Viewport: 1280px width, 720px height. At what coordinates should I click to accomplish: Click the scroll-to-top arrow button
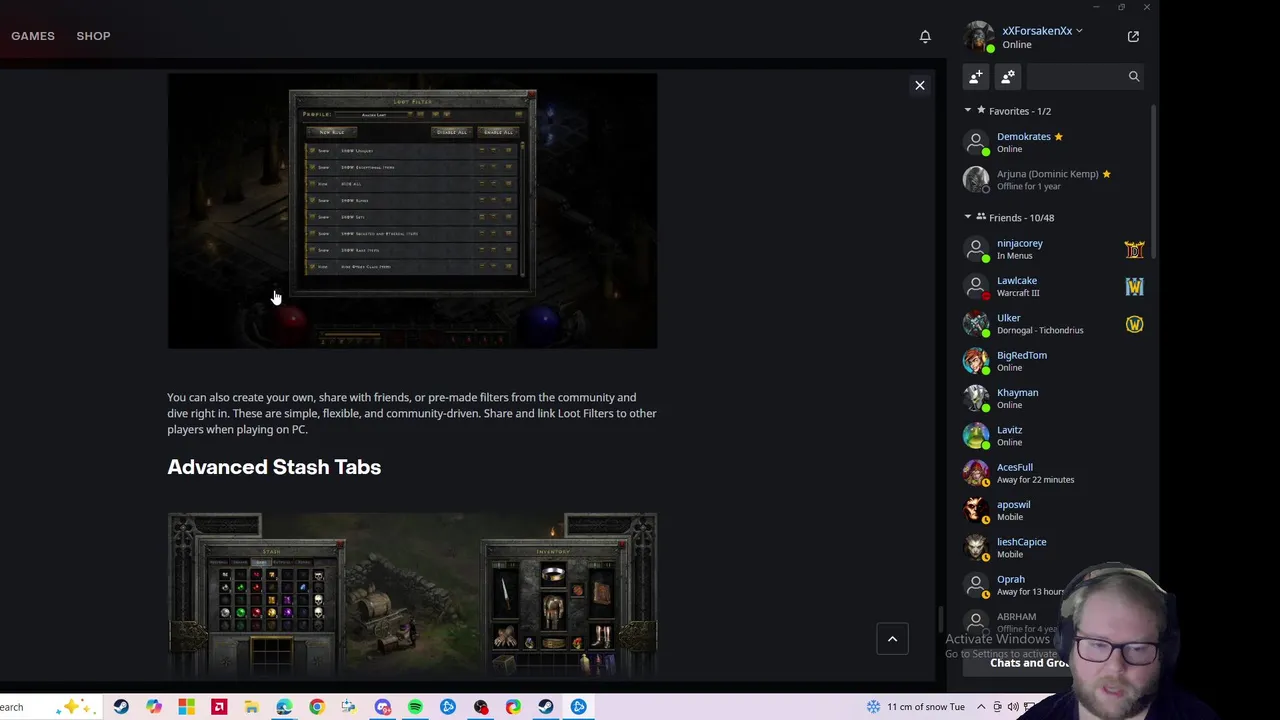tap(893, 639)
